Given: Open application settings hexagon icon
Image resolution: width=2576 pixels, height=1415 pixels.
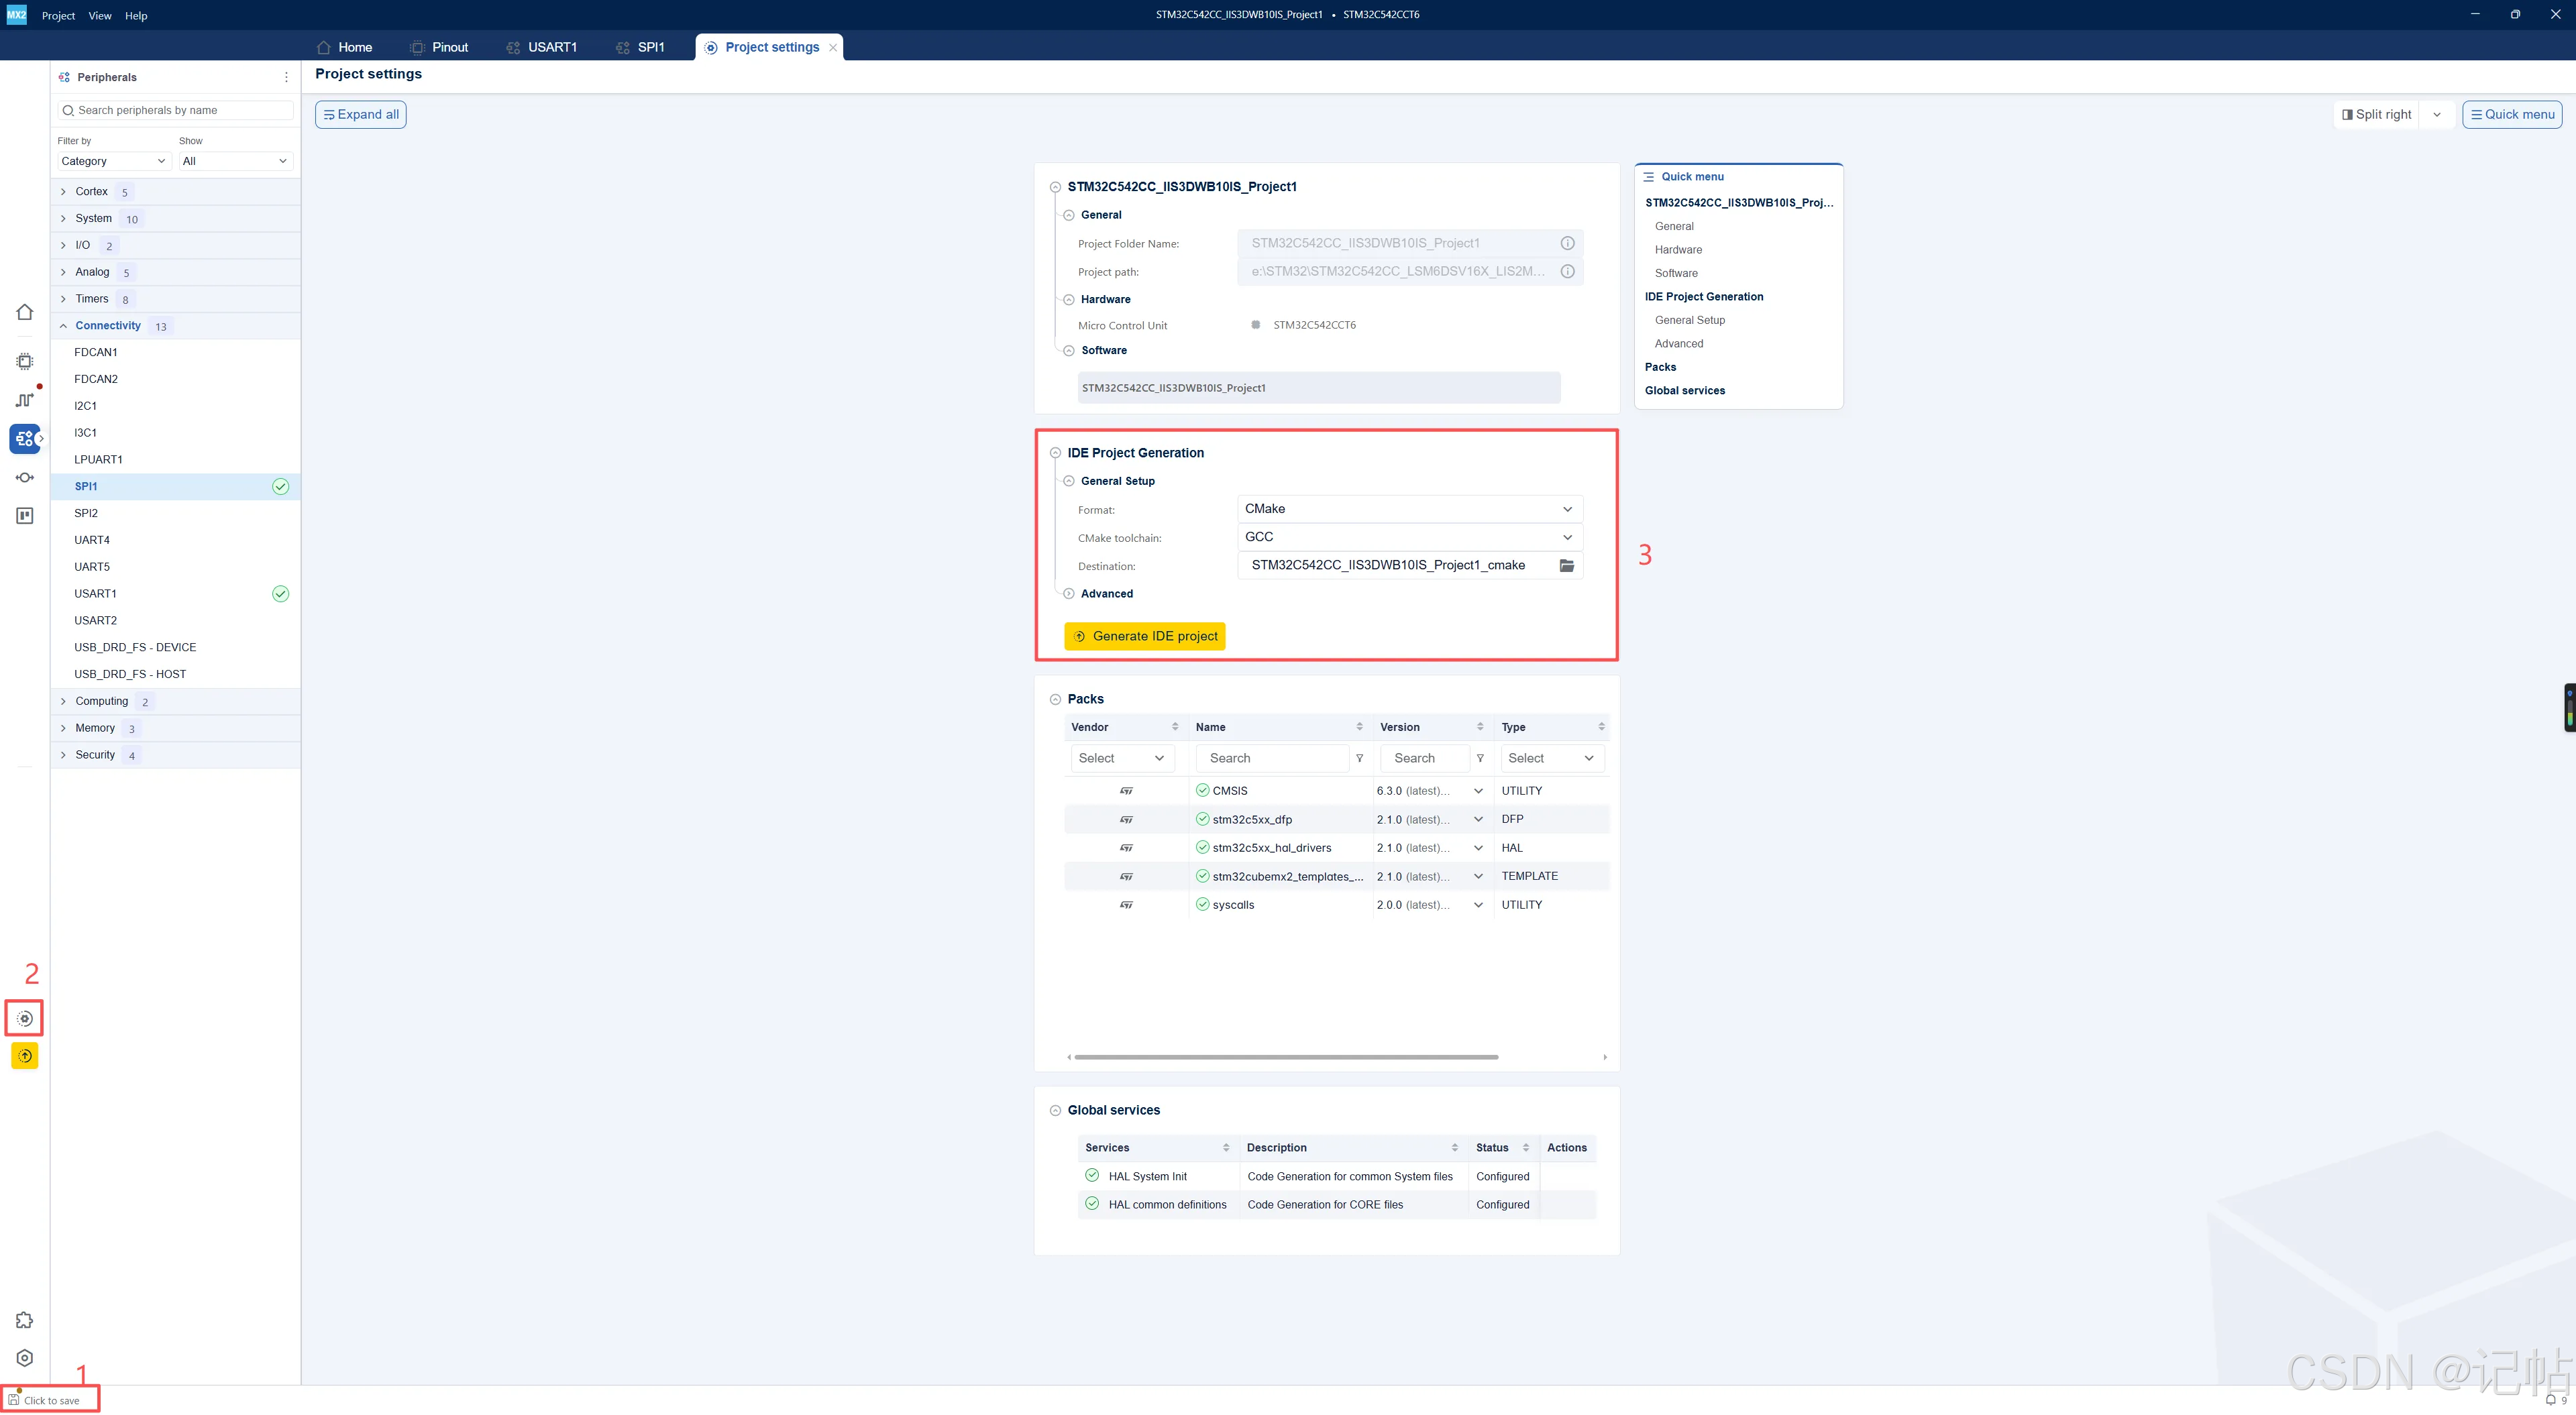Looking at the screenshot, I should click(x=25, y=1358).
